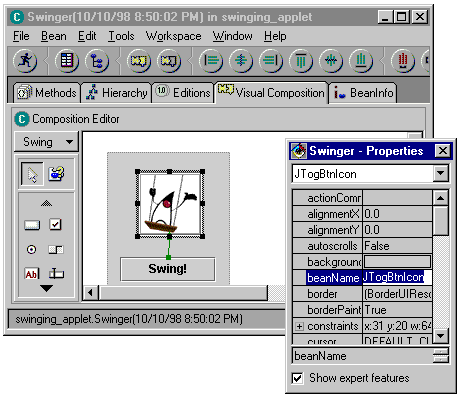Switch to the Visual Composition tab
The image size is (460, 398).
(271, 92)
